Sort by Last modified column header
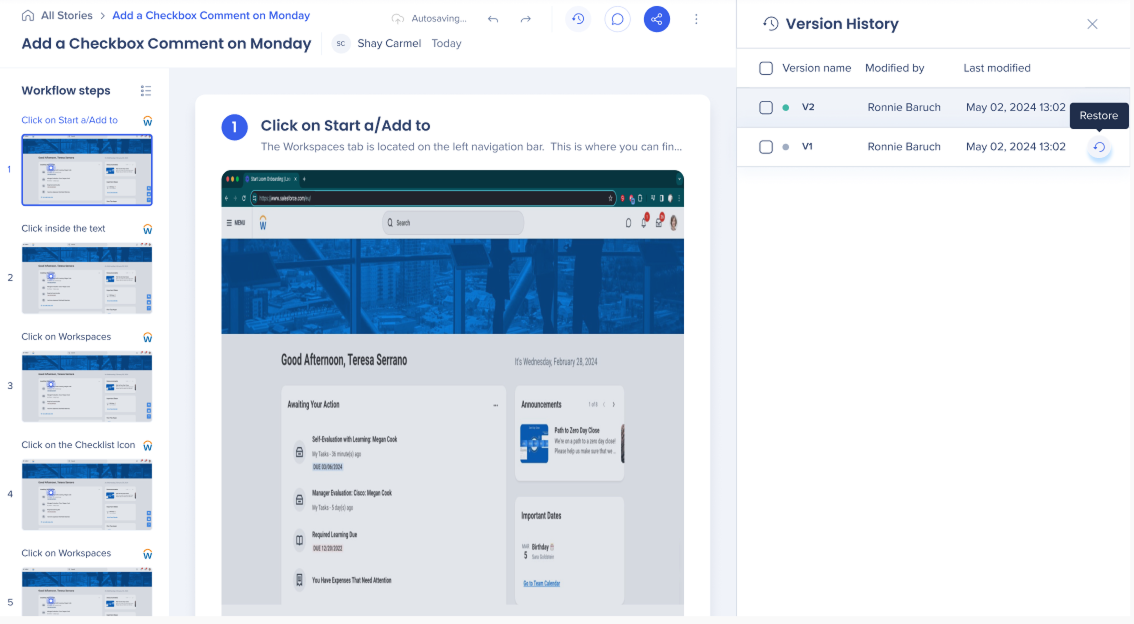Image resolution: width=1134 pixels, height=624 pixels. (996, 68)
